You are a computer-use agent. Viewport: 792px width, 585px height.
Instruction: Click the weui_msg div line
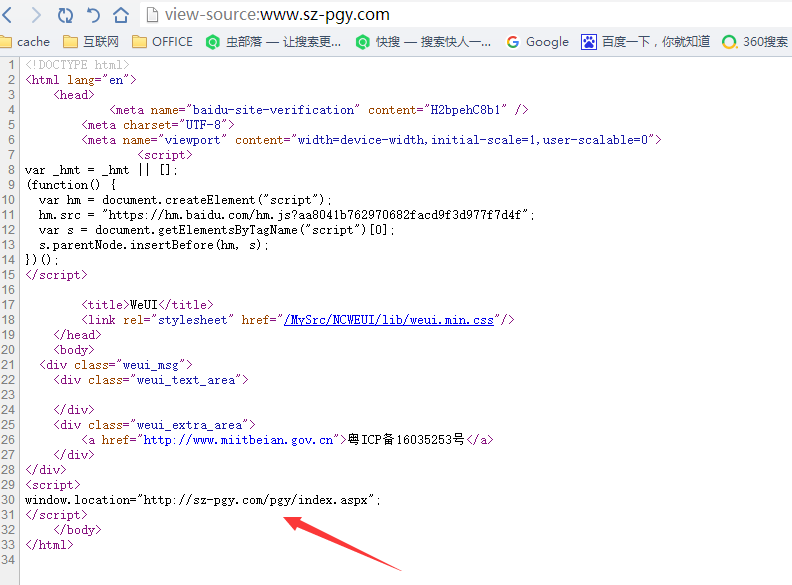click(116, 365)
